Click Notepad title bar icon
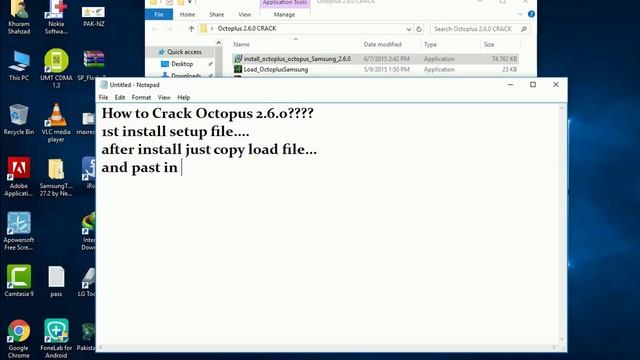 104,85
